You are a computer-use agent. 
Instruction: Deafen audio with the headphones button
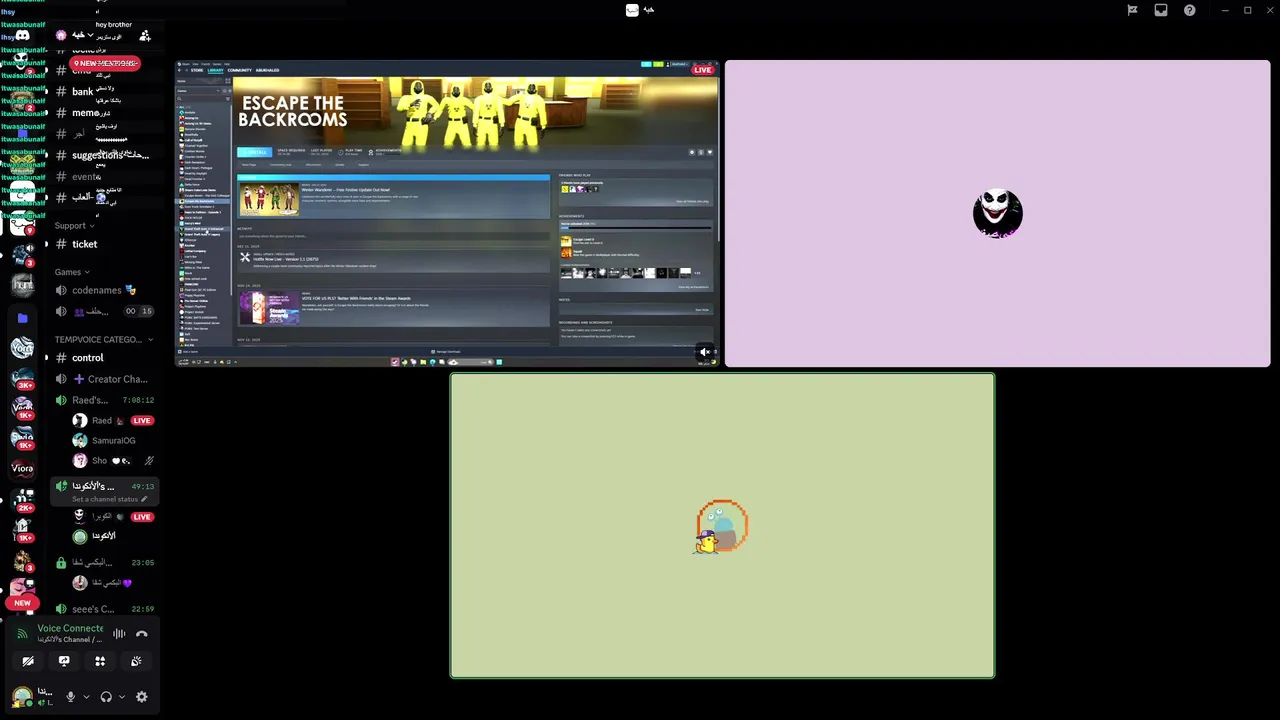point(106,697)
